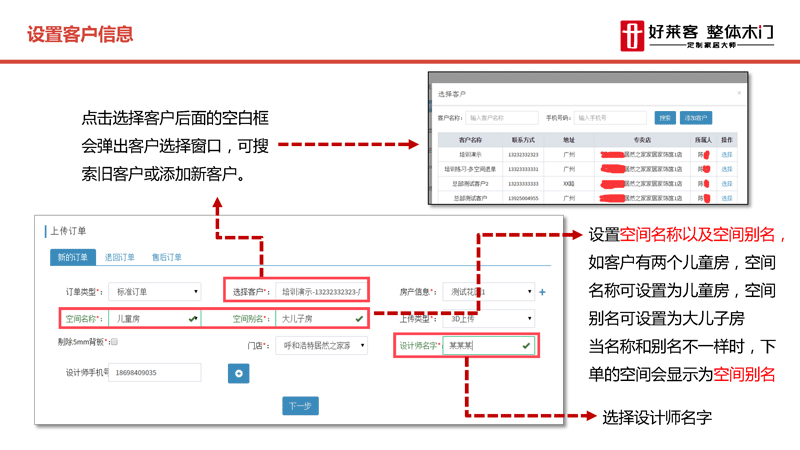The width and height of the screenshot is (800, 450).
Task: Toggle the 剔除5mm背板 checkbox
Action: (114, 342)
